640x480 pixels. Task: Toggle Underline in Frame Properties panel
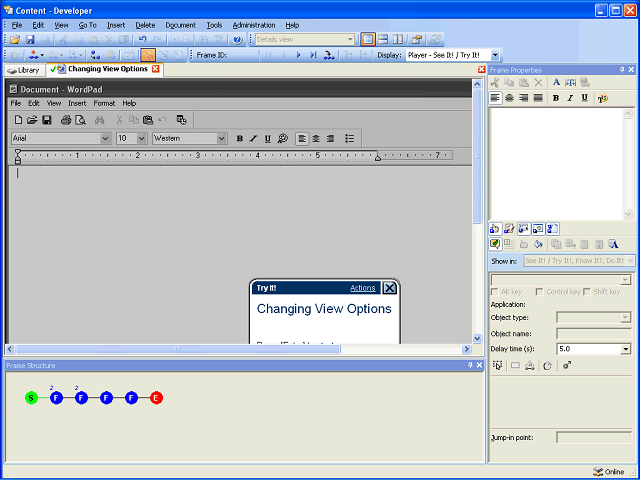(584, 98)
